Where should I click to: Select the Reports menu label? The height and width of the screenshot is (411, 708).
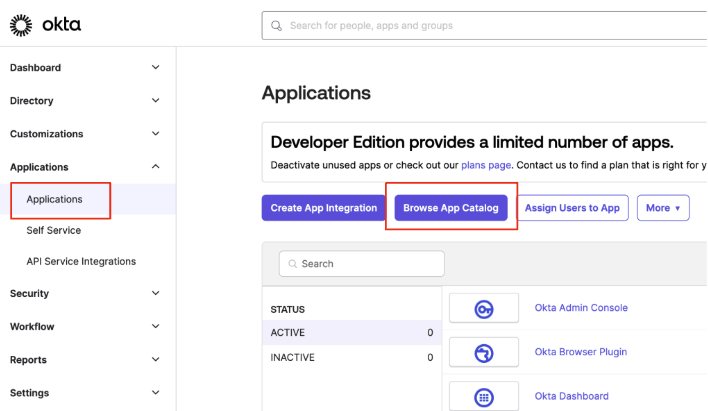click(28, 360)
